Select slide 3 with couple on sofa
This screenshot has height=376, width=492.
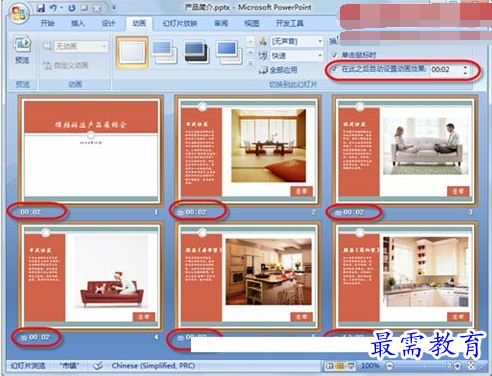point(405,150)
